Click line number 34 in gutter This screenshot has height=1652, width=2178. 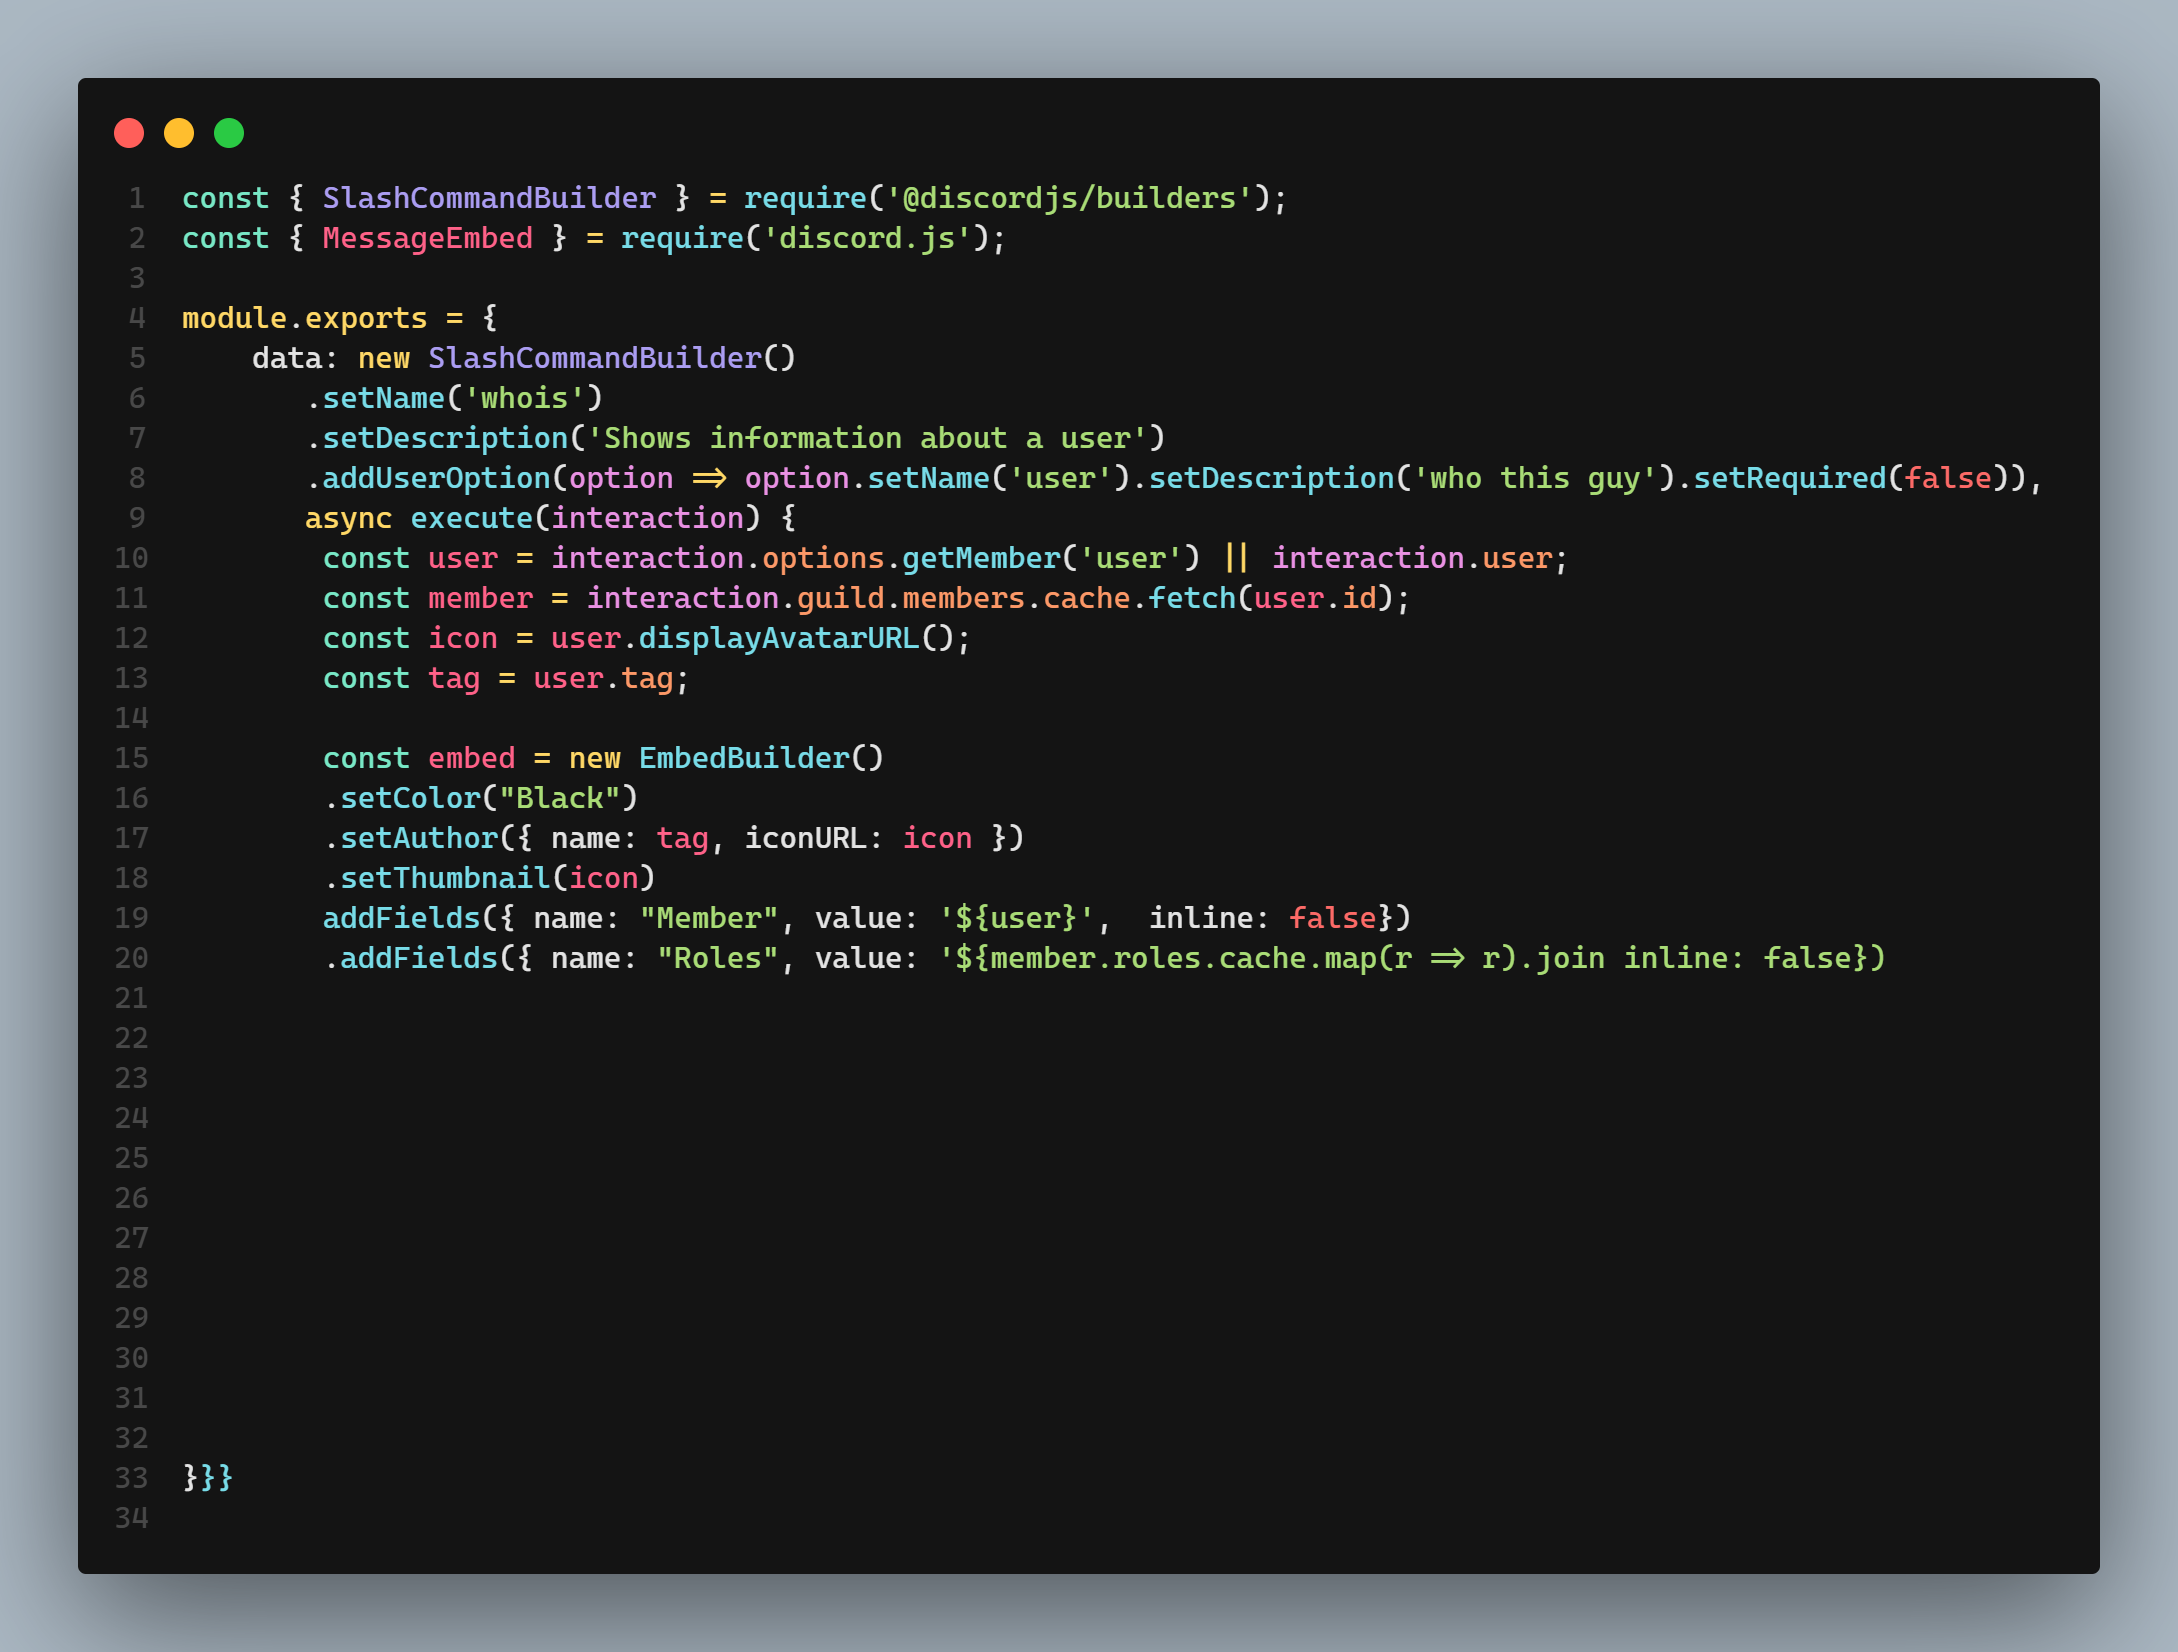(131, 1518)
